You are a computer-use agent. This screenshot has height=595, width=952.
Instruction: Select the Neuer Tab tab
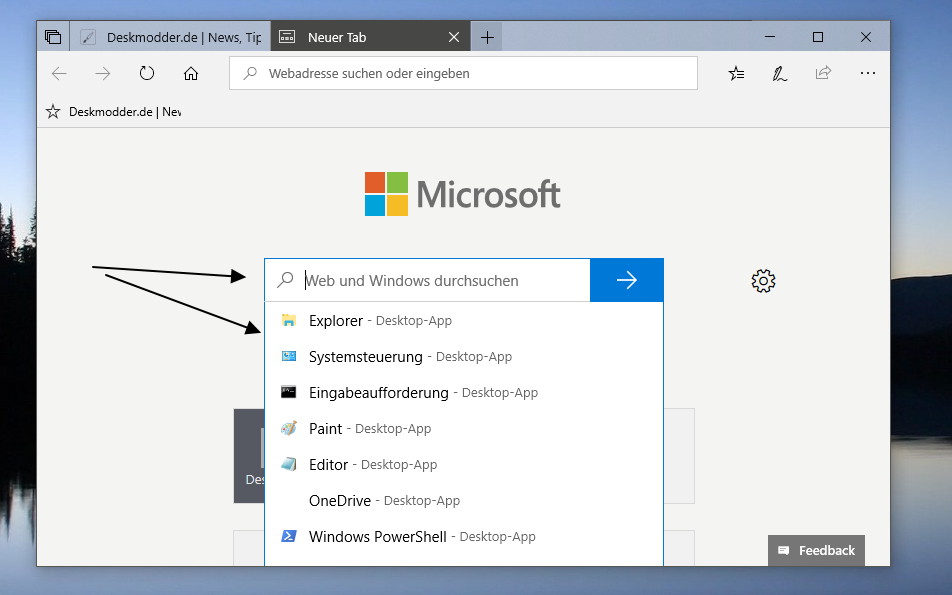[x=370, y=37]
